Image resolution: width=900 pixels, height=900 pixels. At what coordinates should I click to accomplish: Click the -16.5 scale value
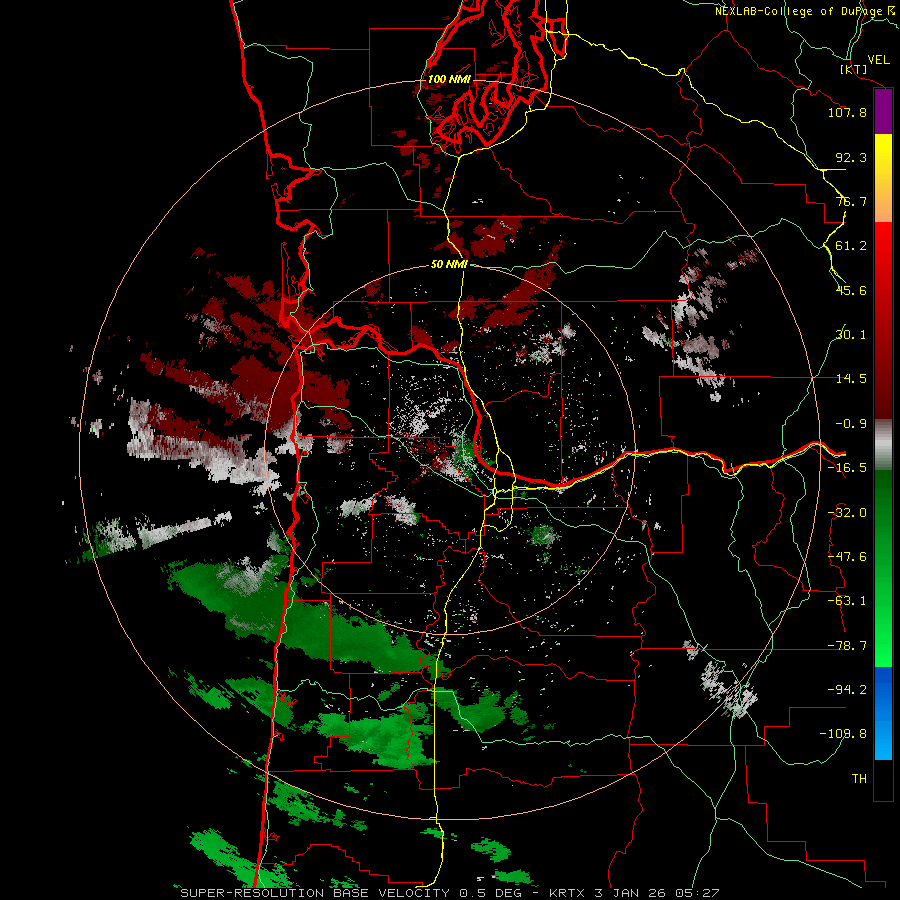point(847,468)
